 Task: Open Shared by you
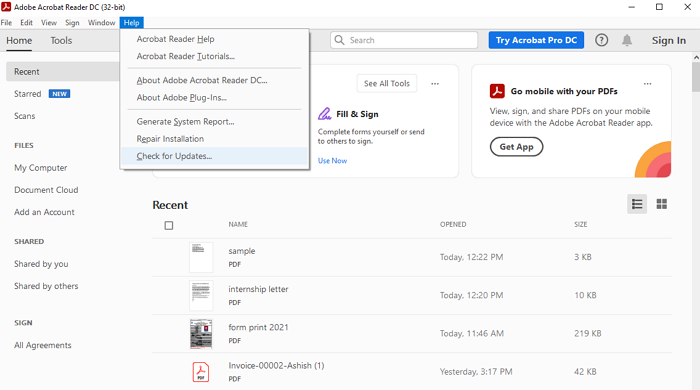coord(41,264)
